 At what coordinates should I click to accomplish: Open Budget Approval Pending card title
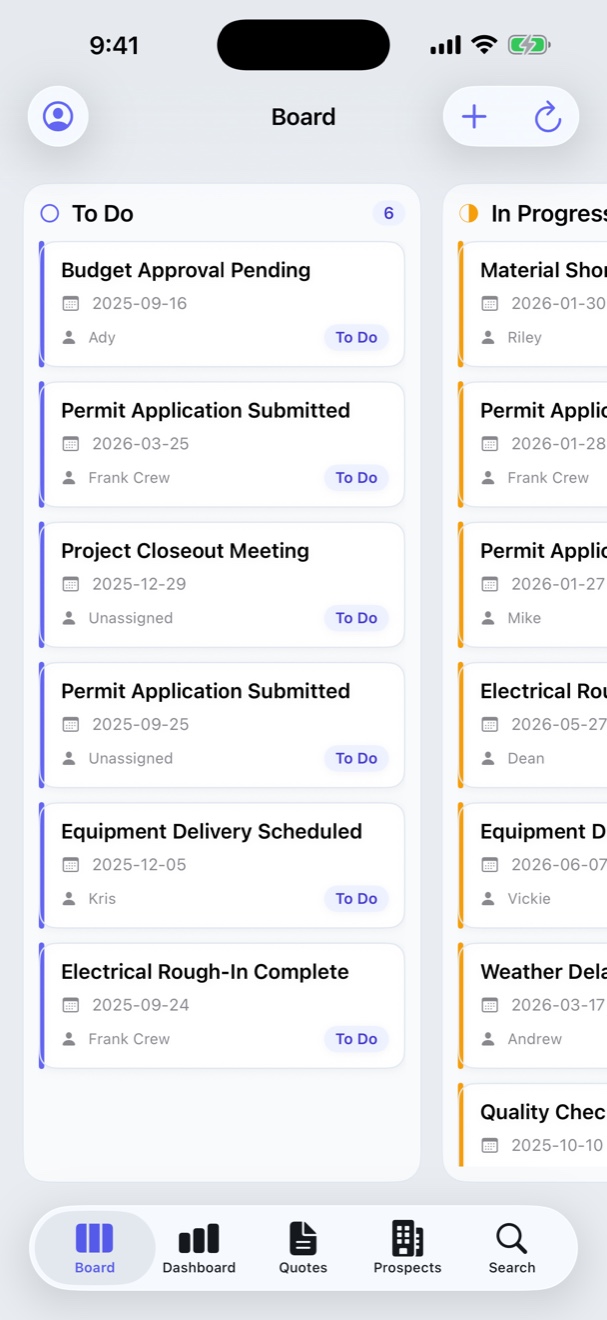click(186, 270)
